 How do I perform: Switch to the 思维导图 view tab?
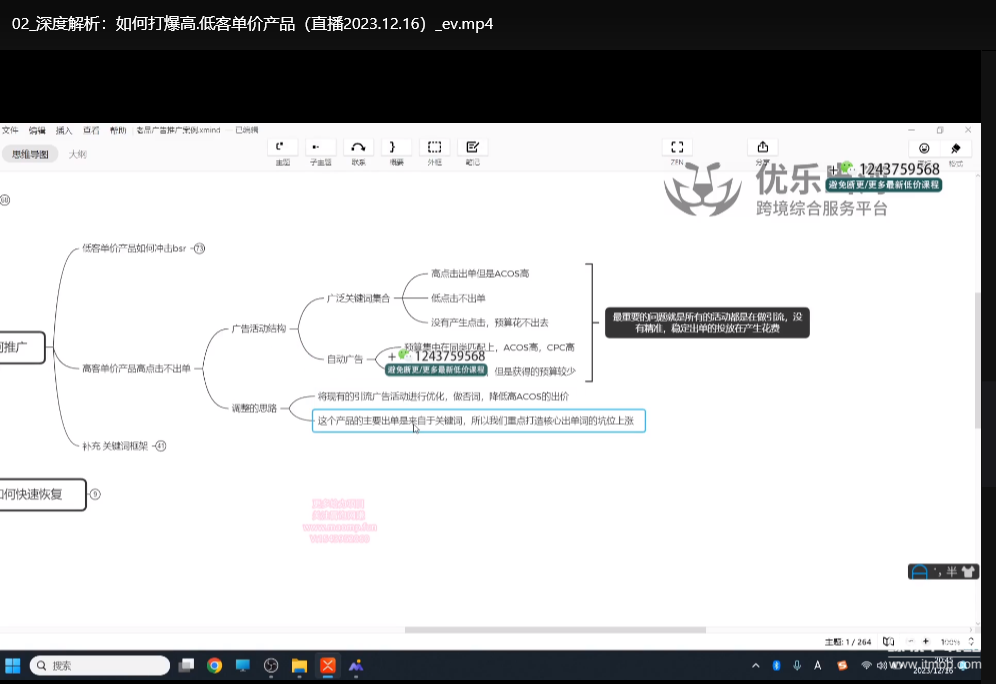[30, 154]
